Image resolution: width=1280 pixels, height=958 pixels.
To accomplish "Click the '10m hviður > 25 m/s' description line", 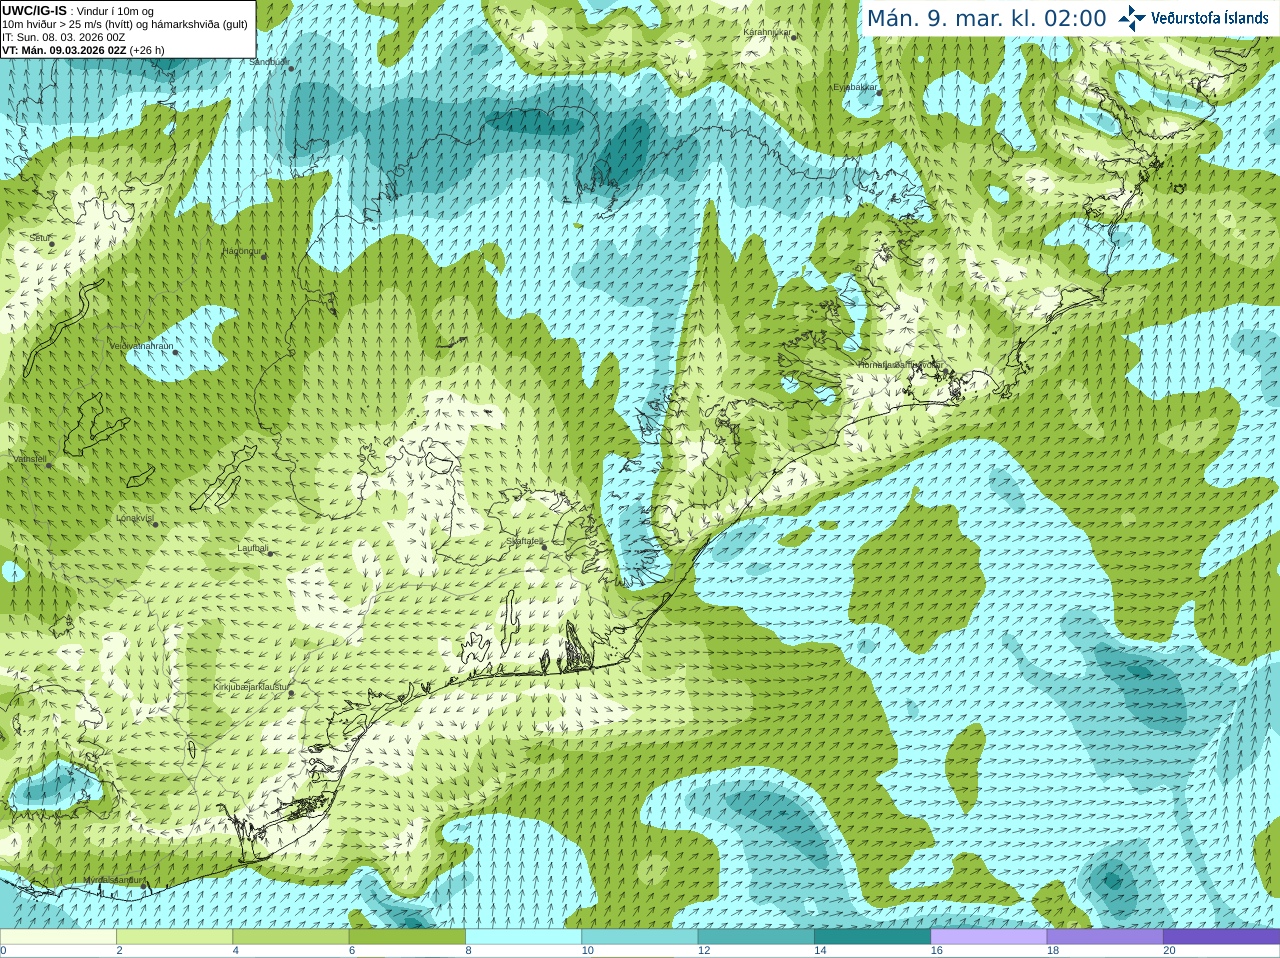I will [x=125, y=24].
